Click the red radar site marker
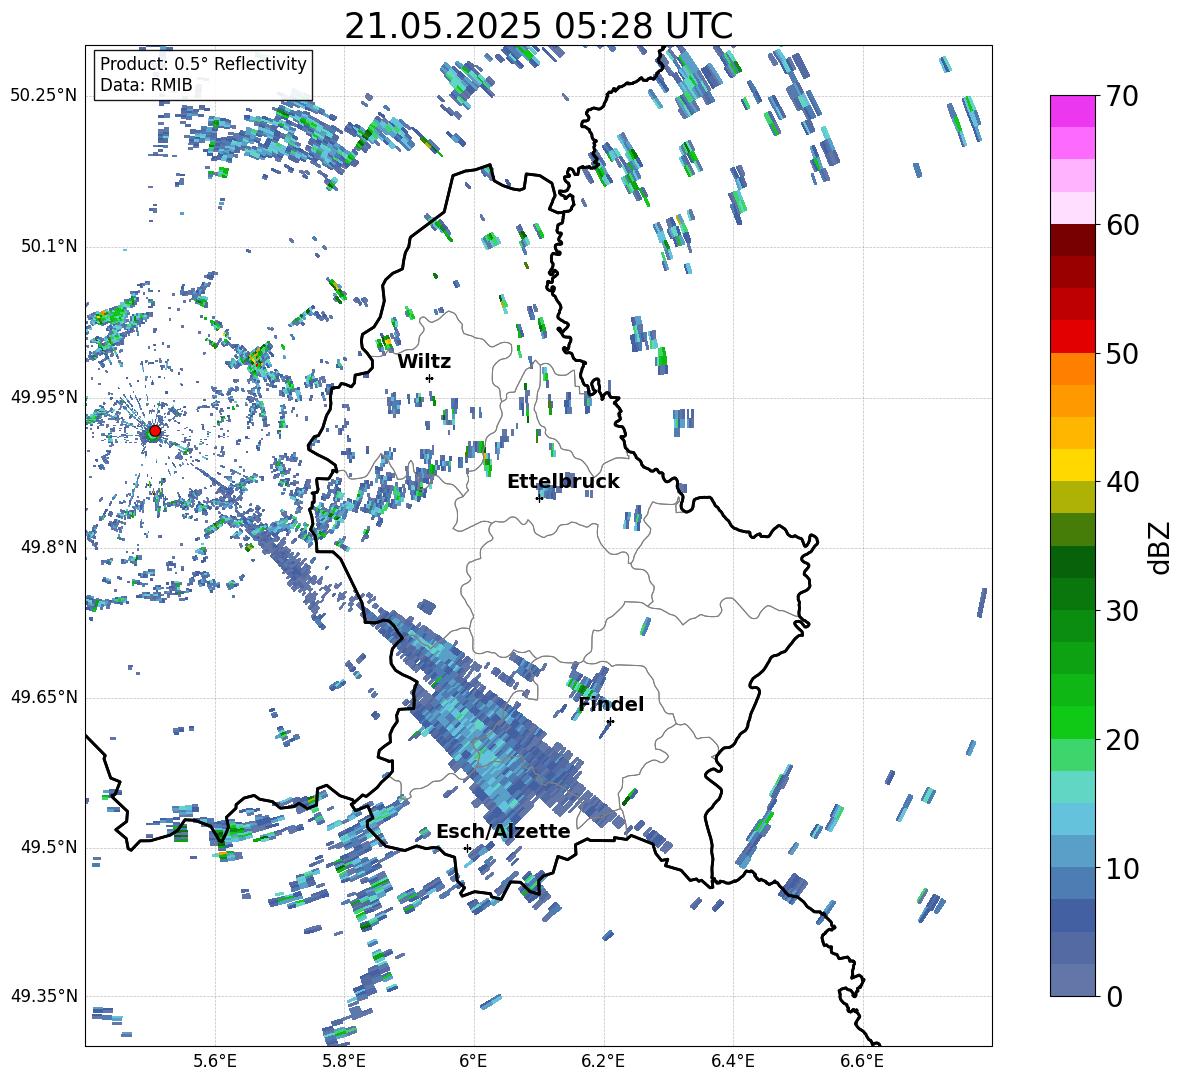The height and width of the screenshot is (1081, 1184). pyautogui.click(x=155, y=430)
